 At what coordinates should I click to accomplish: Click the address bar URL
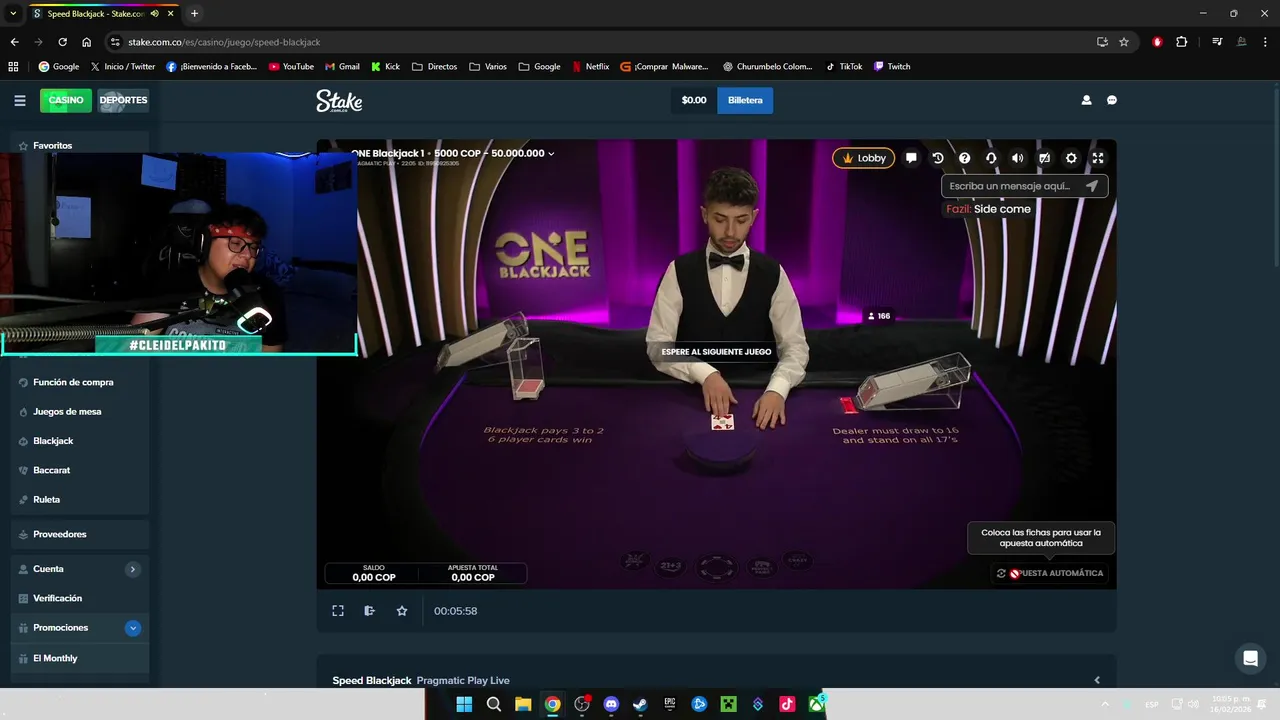point(224,42)
